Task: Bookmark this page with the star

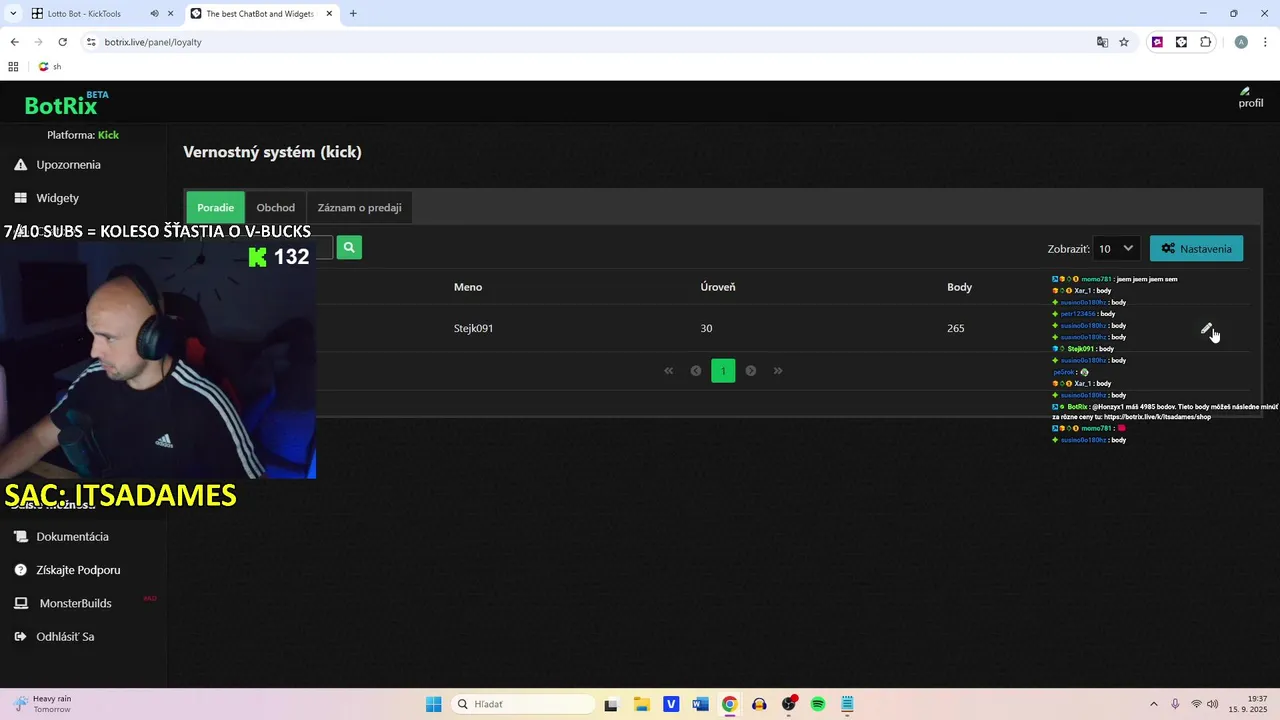Action: pos(1124,42)
